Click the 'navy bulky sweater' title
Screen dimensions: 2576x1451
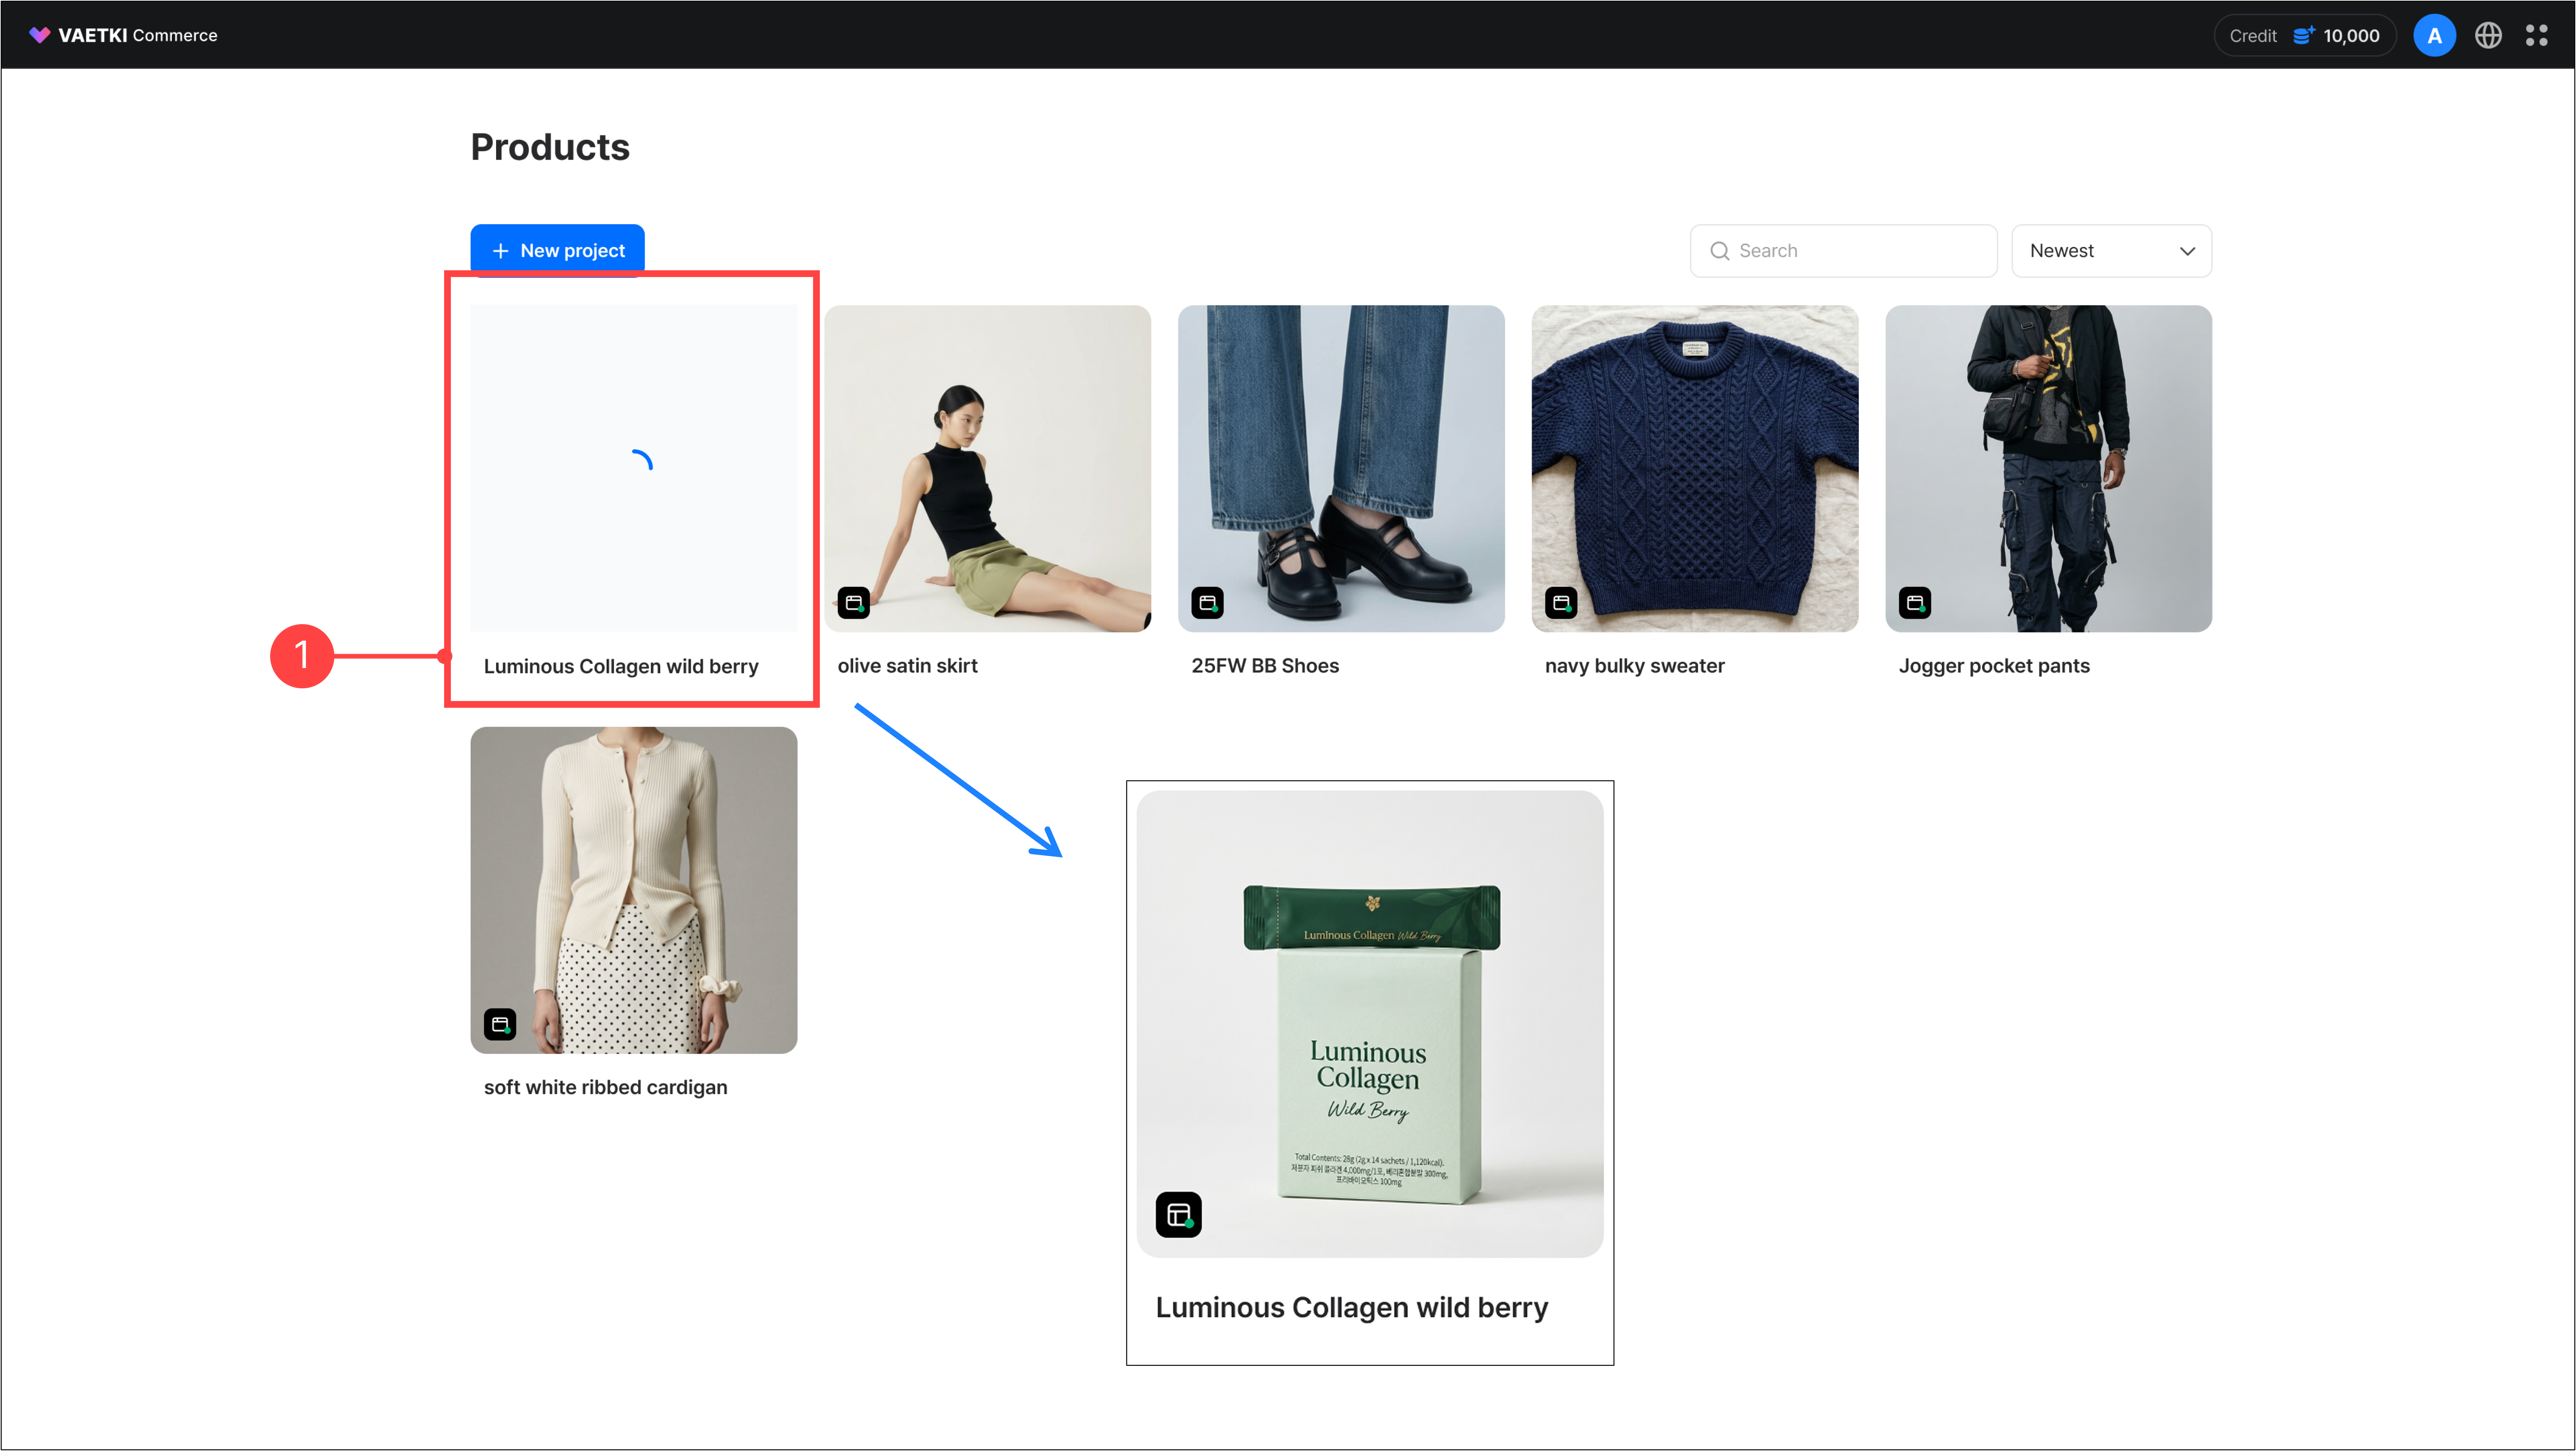point(1635,666)
